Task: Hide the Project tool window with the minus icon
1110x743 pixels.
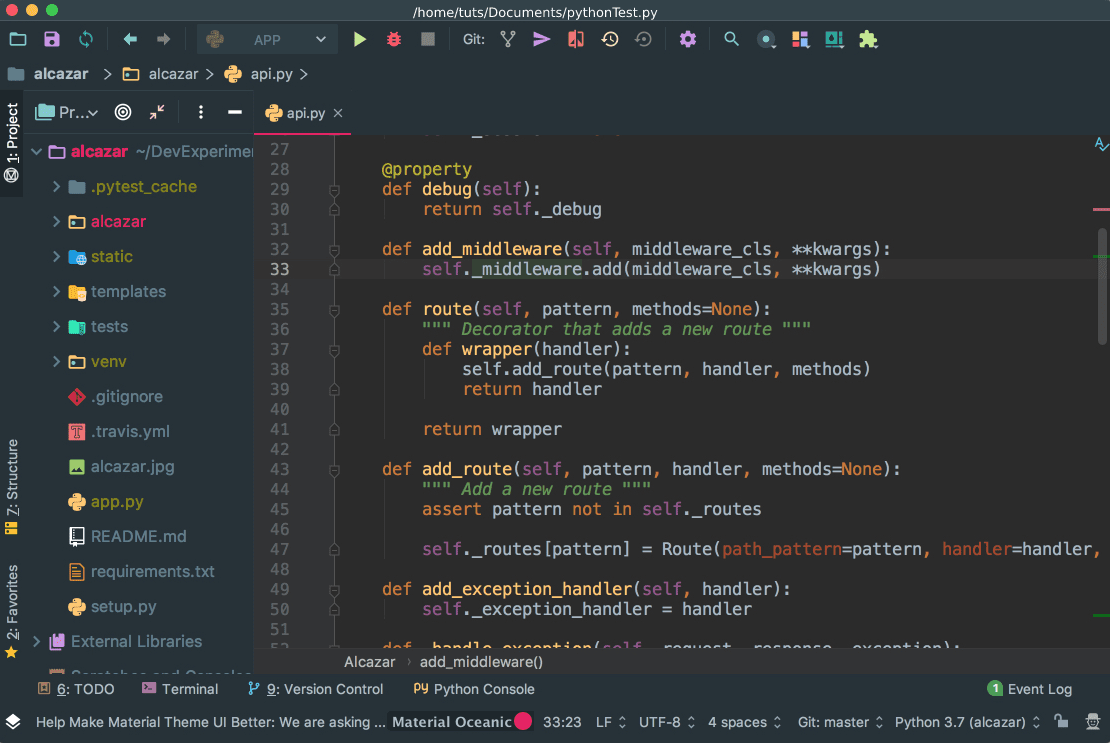Action: (x=234, y=112)
